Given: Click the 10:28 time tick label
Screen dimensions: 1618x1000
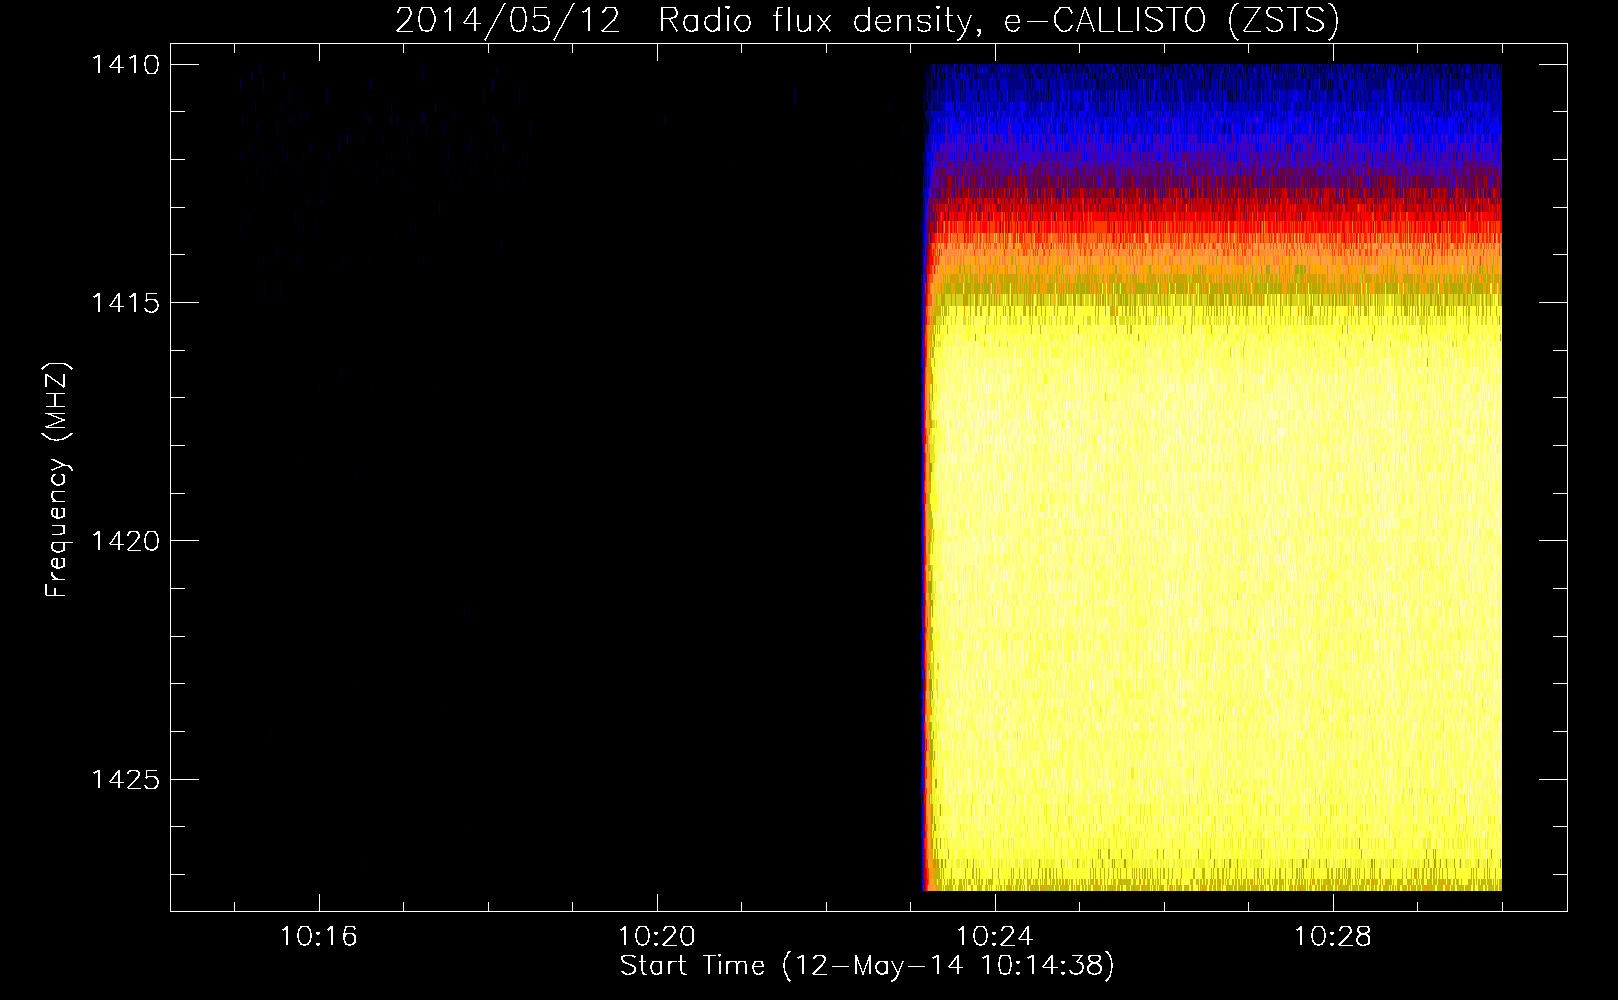Looking at the screenshot, I should (x=1333, y=937).
